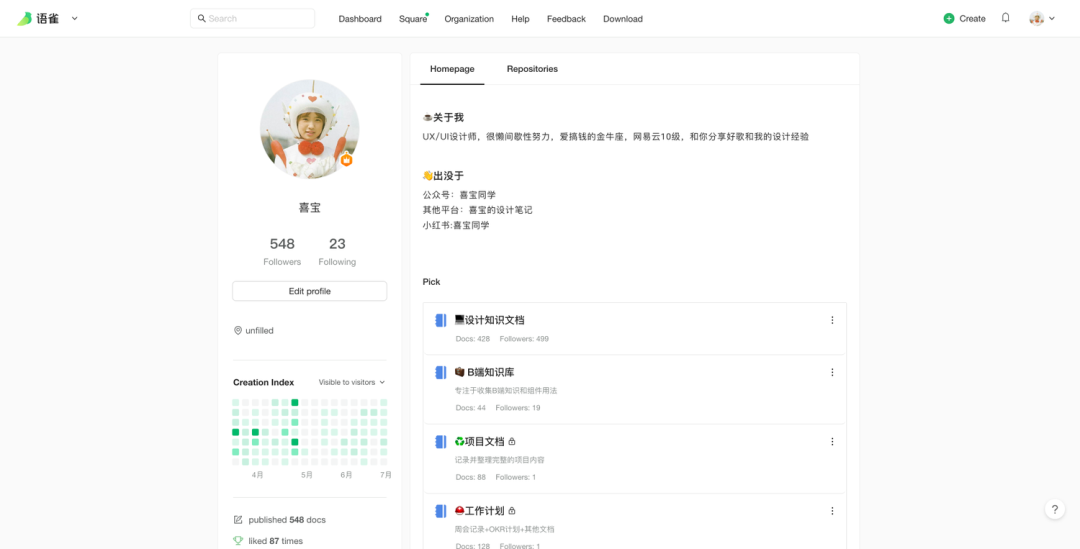This screenshot has height=549, width=1080.
Task: Click the Create button label
Action: pyautogui.click(x=973, y=19)
